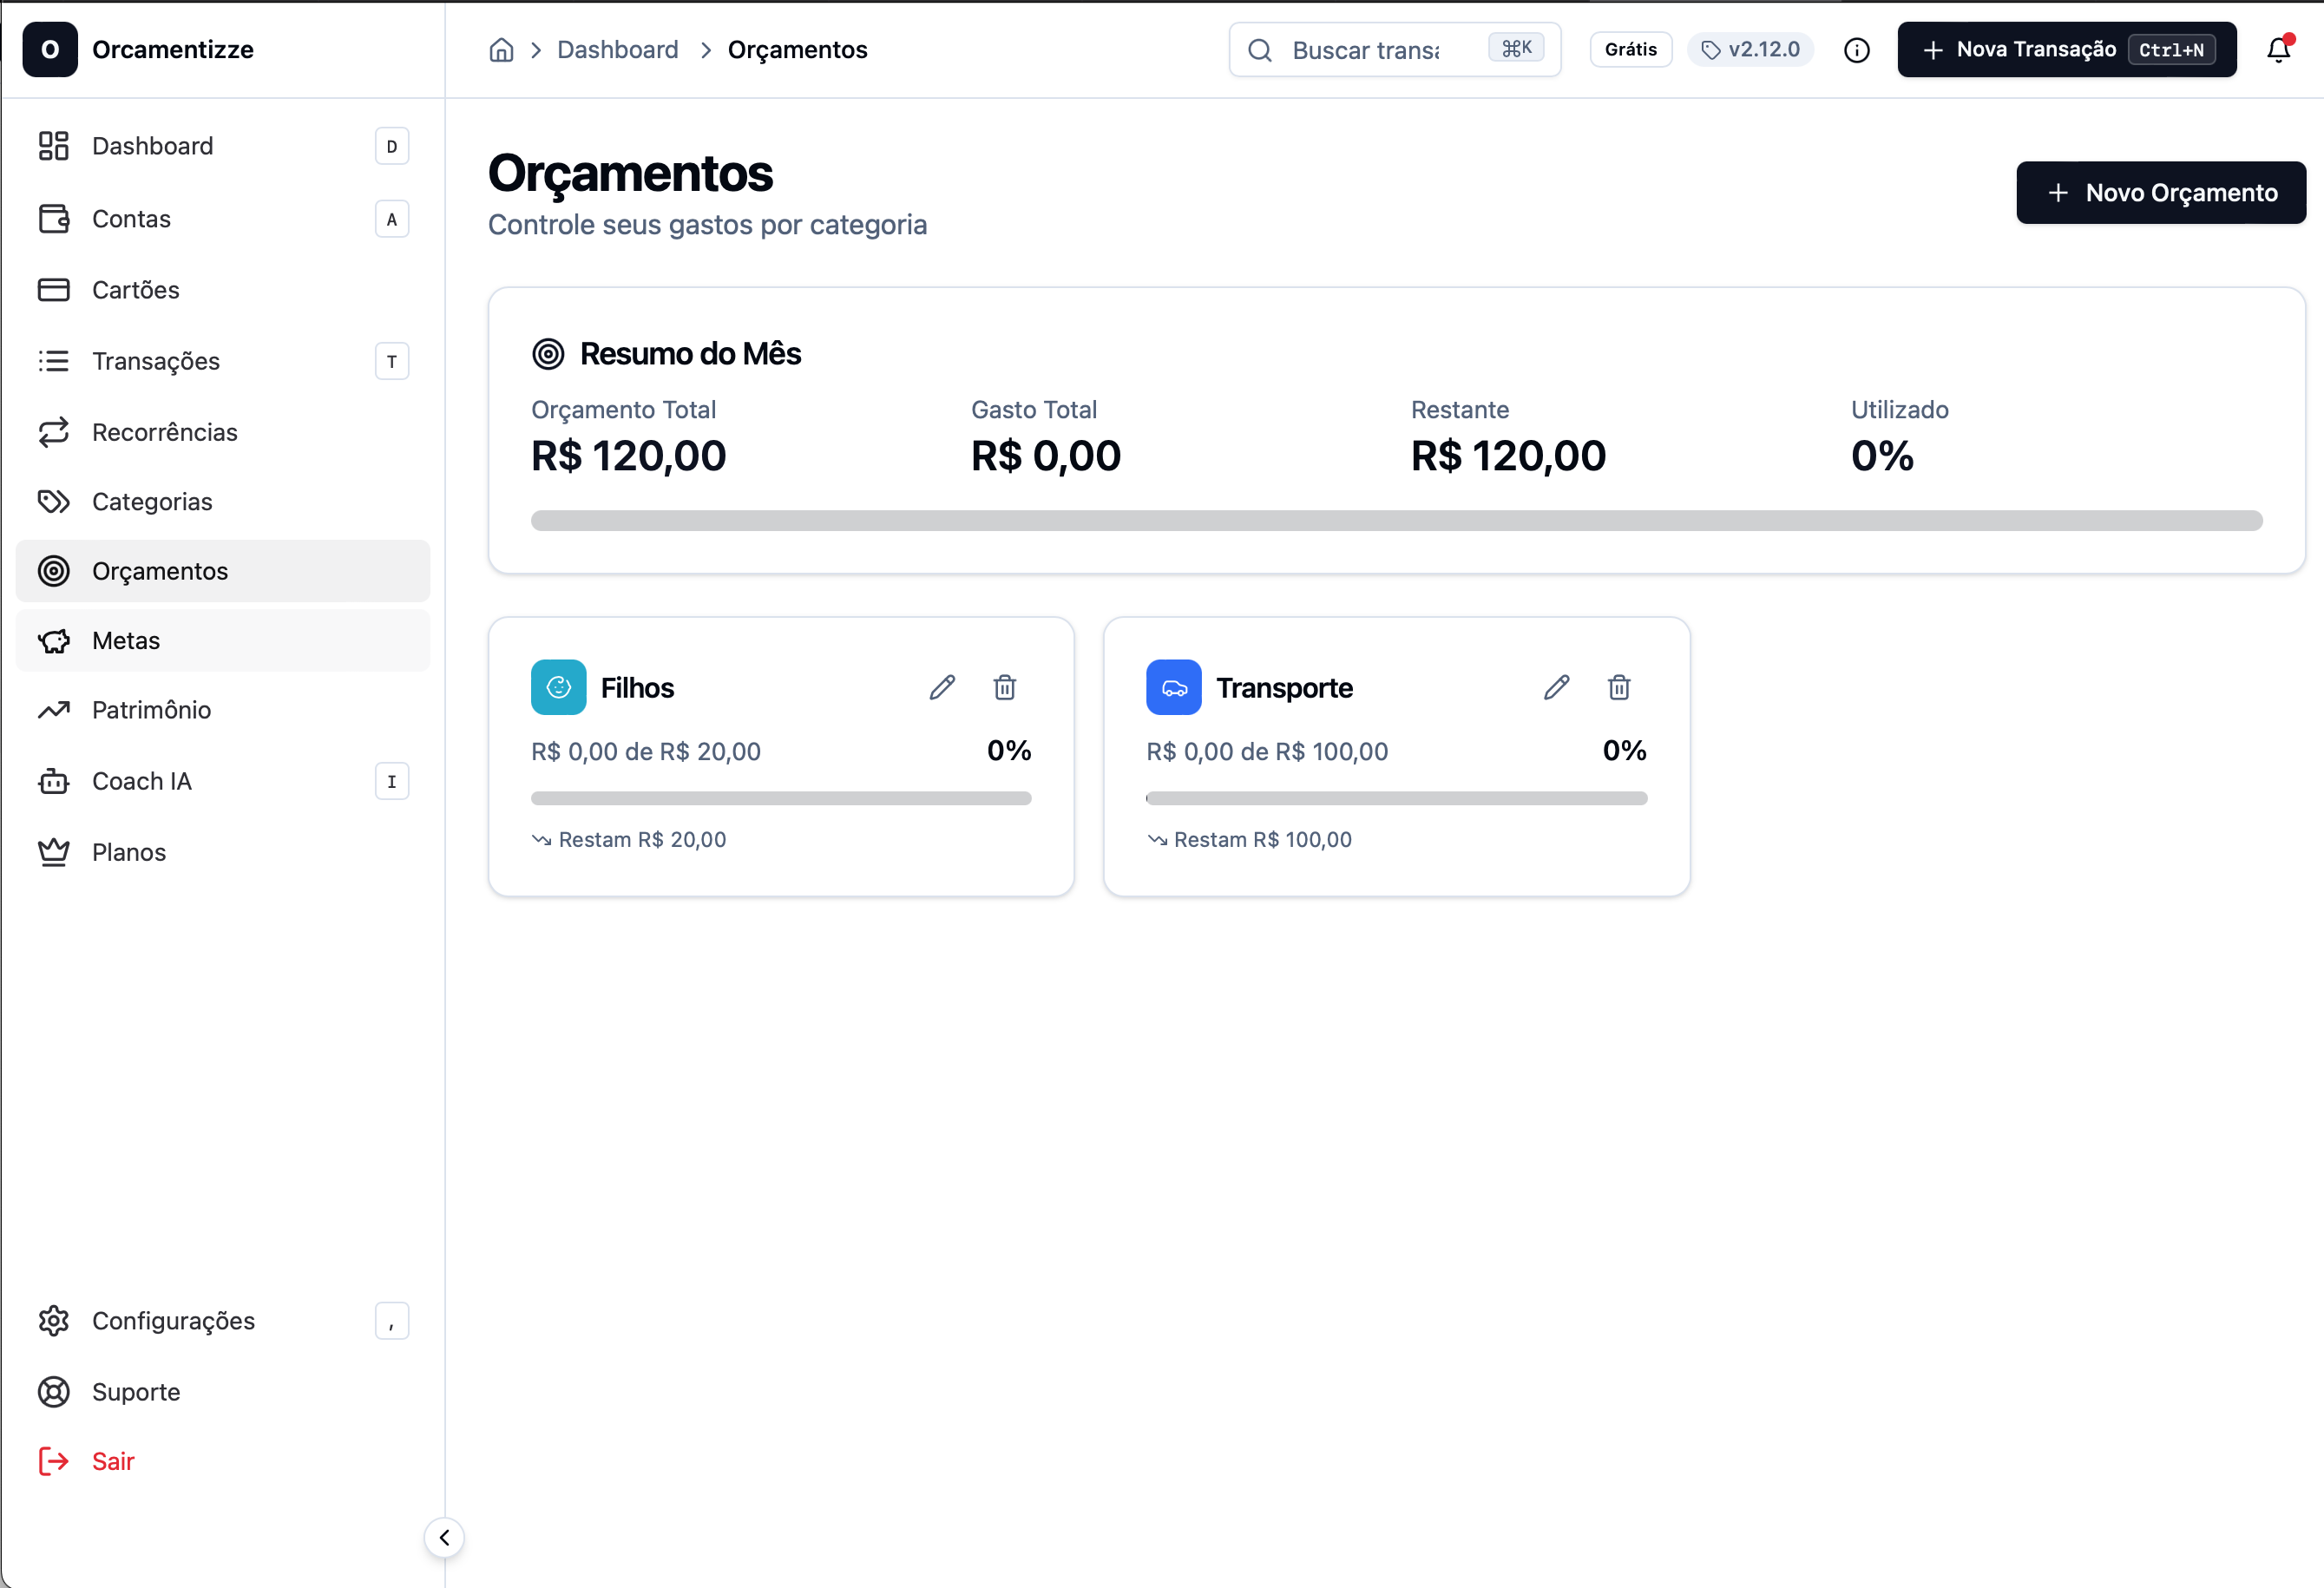2324x1588 pixels.
Task: Focus the Buscar transações search field
Action: [1365, 50]
